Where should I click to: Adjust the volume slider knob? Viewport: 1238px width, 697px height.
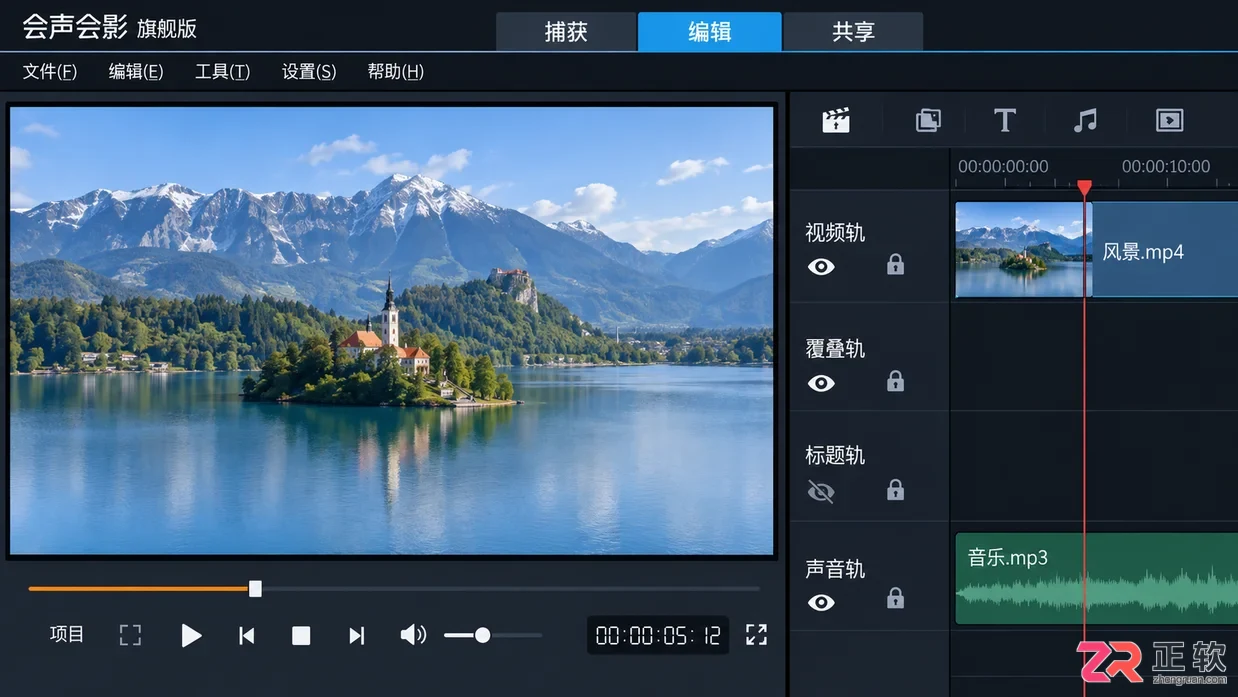pos(482,635)
